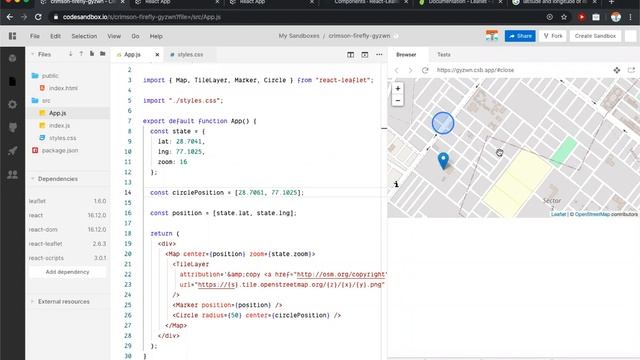This screenshot has height=360, width=640.
Task: Click the blue circle overlay on the map
Action: 443,123
